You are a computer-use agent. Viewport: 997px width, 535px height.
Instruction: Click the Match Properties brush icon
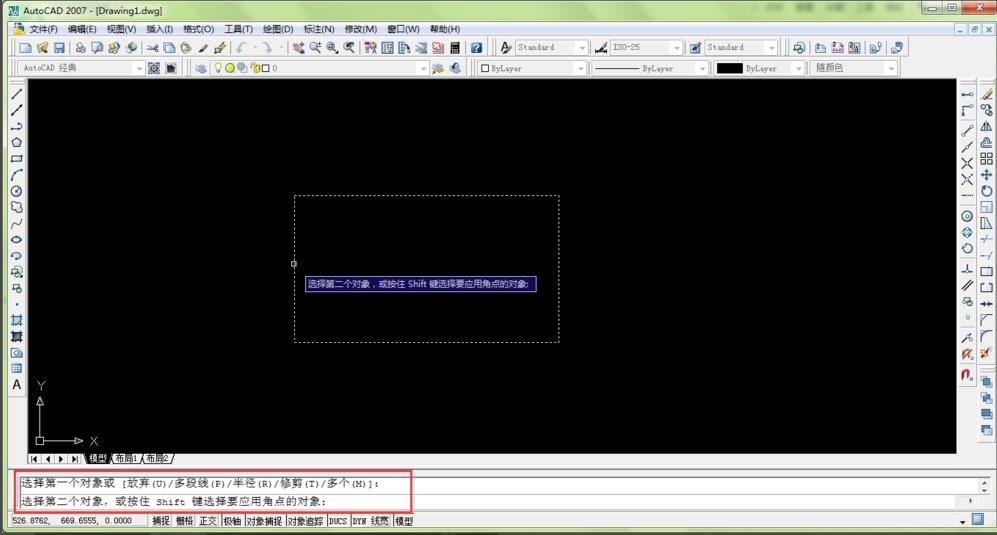(x=219, y=48)
